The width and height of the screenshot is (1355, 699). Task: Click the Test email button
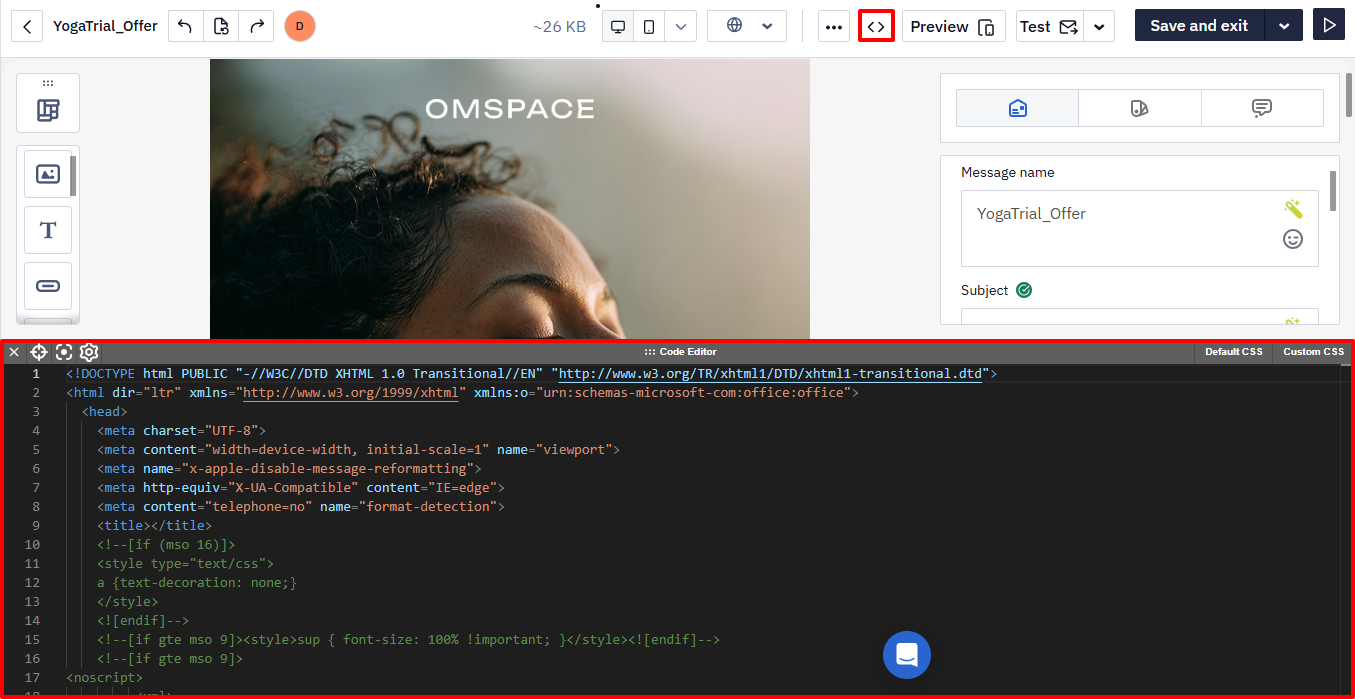pyautogui.click(x=1050, y=26)
